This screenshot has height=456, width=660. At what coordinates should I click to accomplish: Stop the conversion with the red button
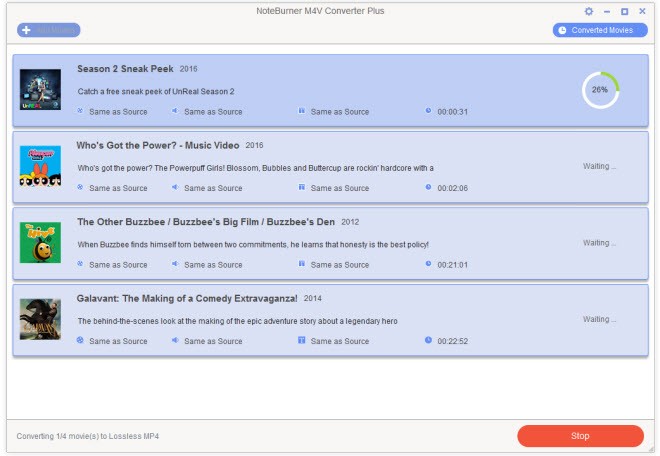tap(580, 436)
